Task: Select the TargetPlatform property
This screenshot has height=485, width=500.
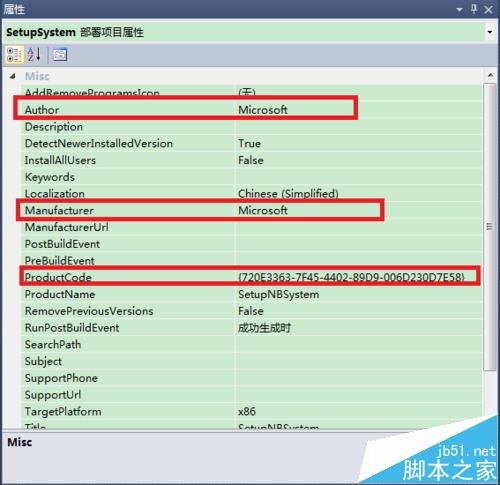Action: point(63,411)
